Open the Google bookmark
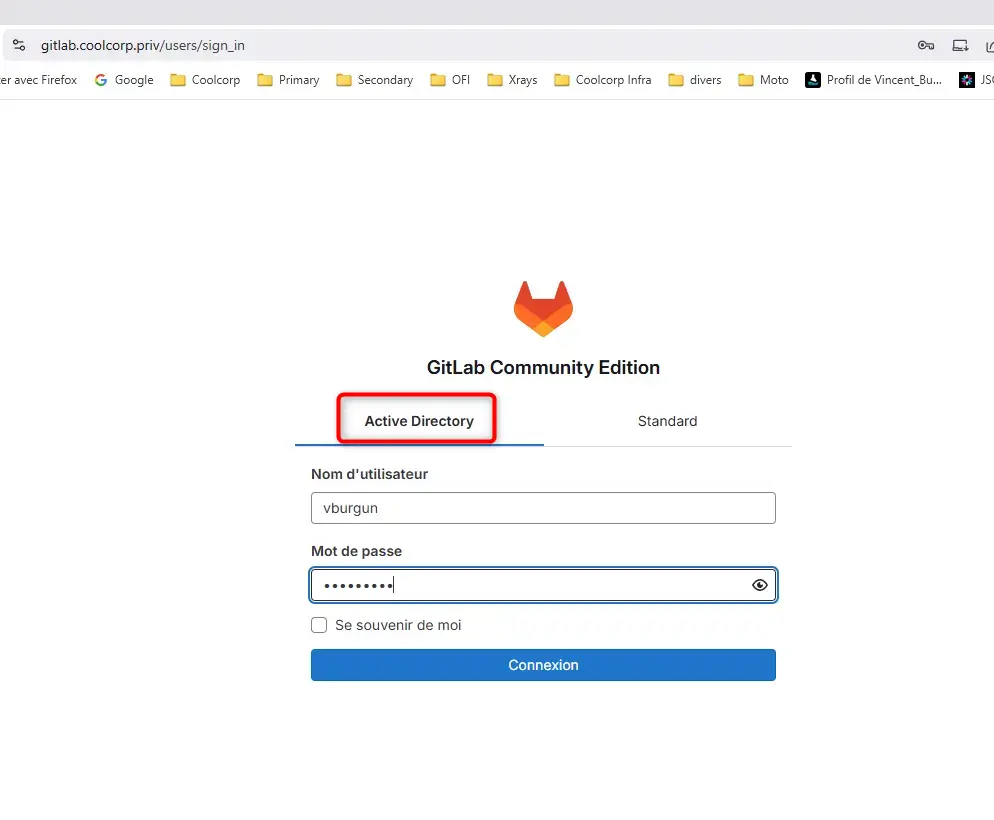994x820 pixels. 124,80
